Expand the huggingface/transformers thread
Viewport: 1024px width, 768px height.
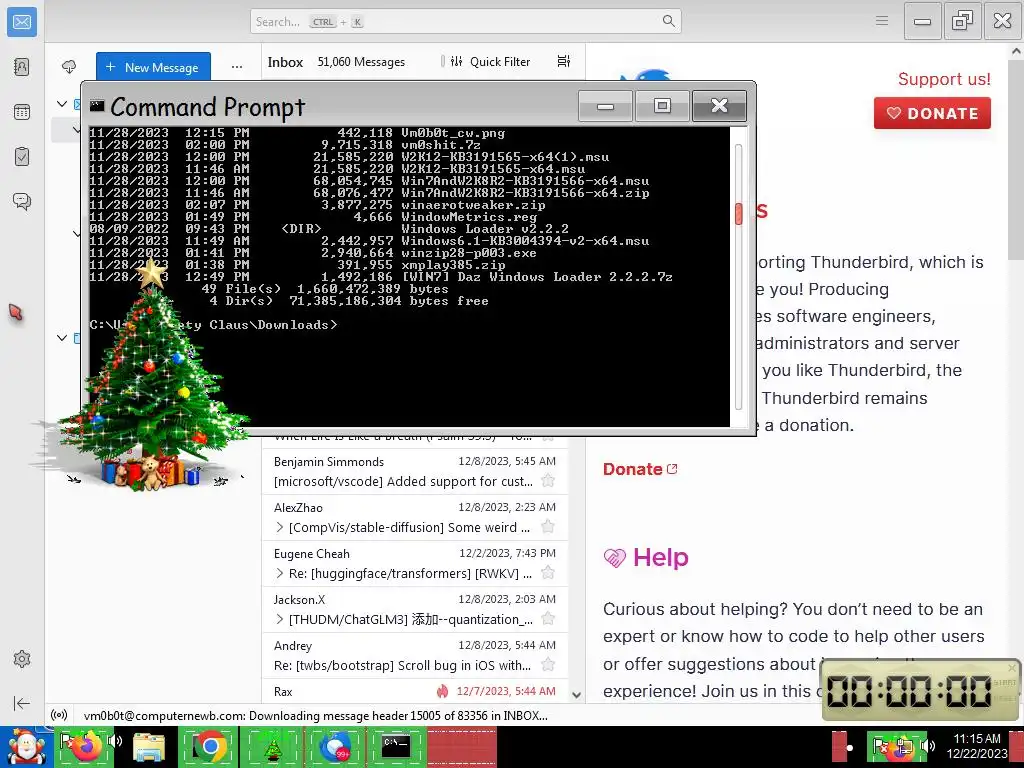(280, 573)
